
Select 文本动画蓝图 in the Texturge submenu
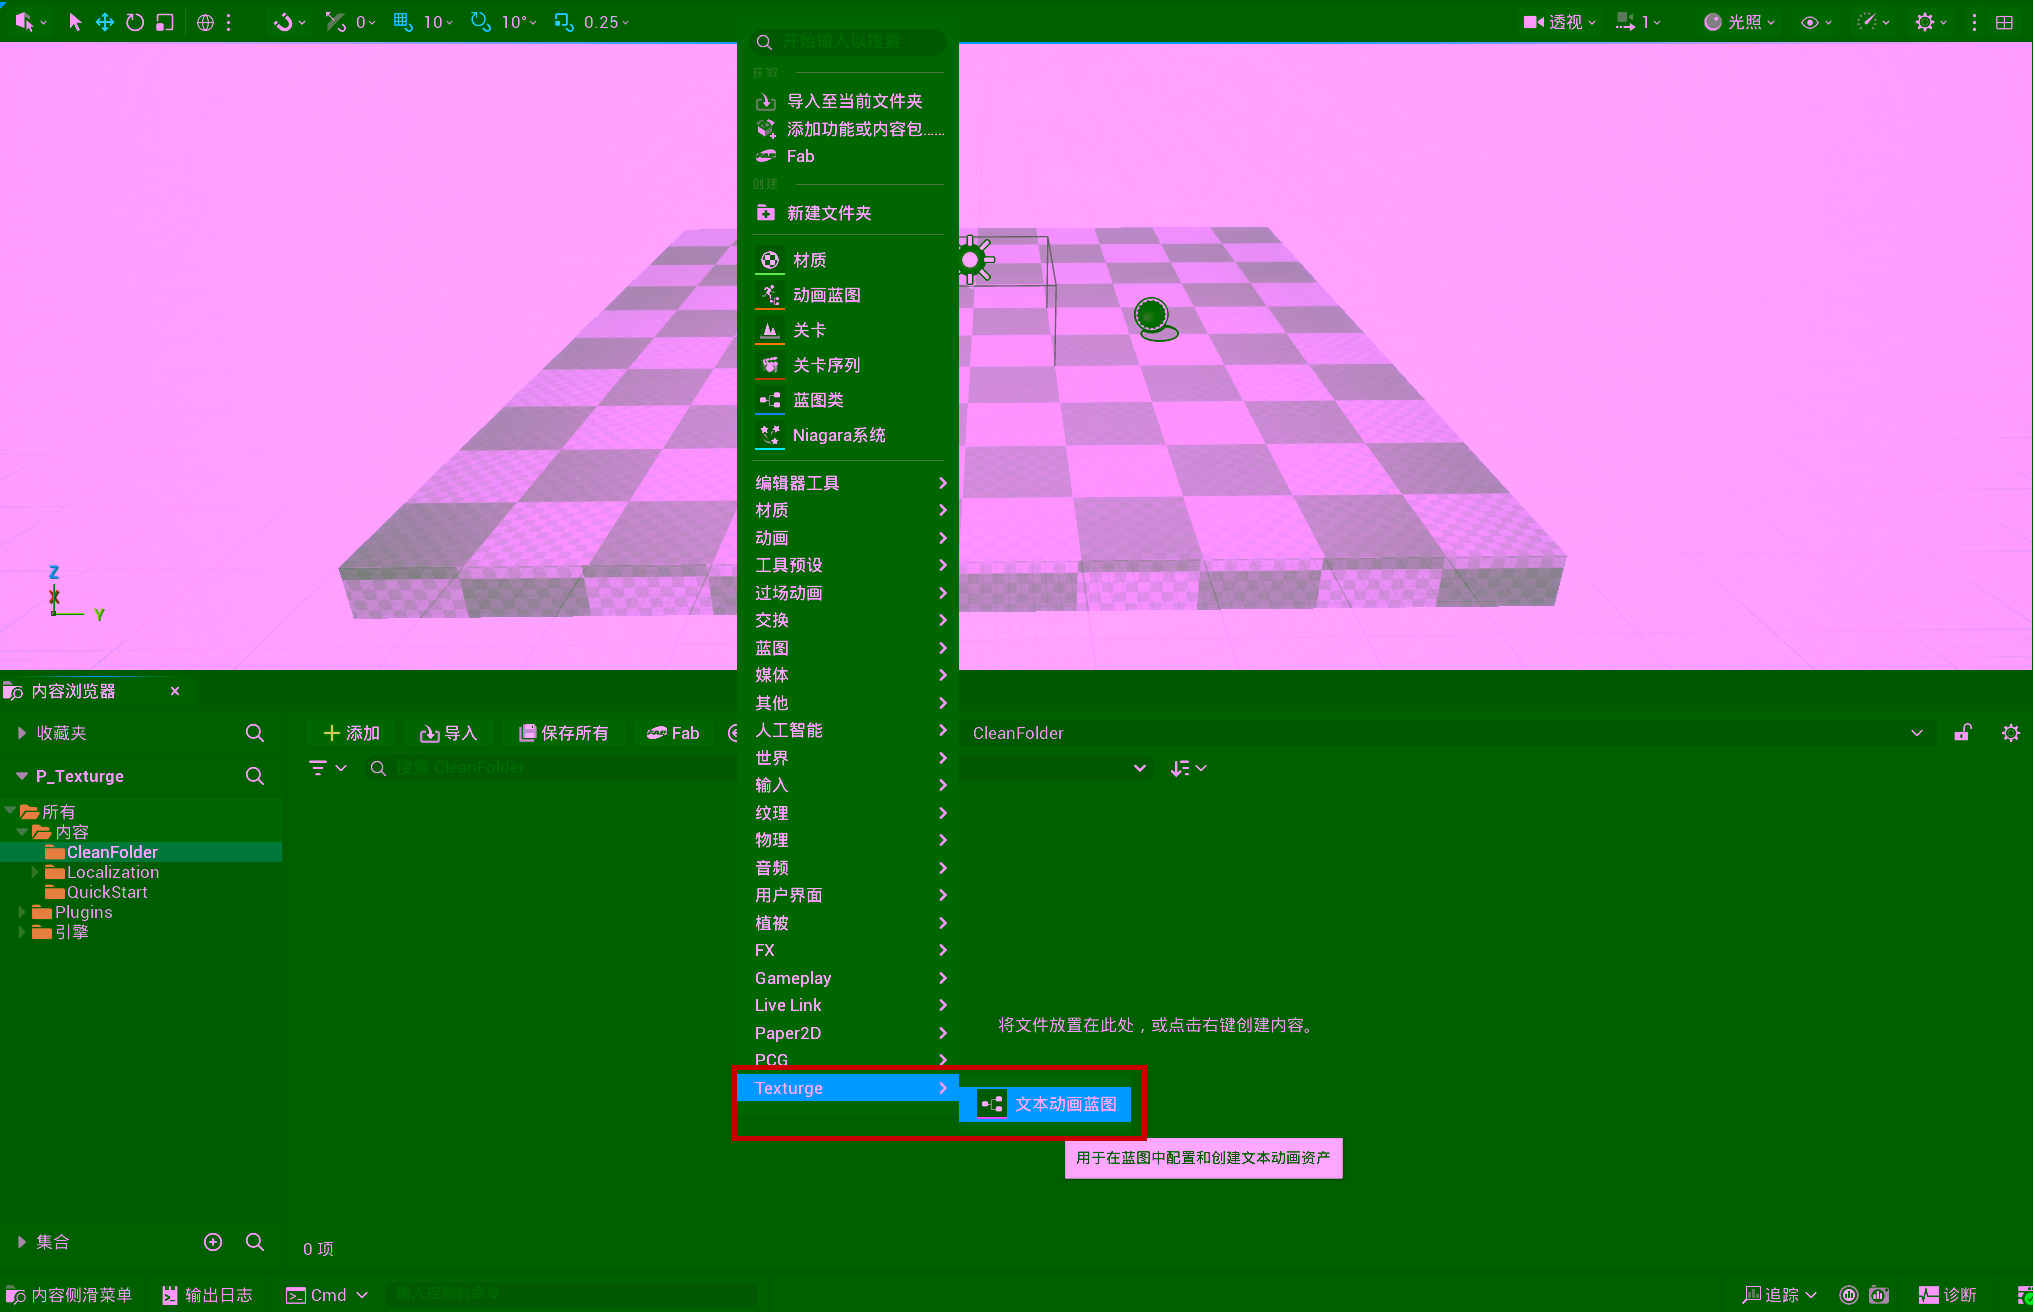pos(1045,1104)
